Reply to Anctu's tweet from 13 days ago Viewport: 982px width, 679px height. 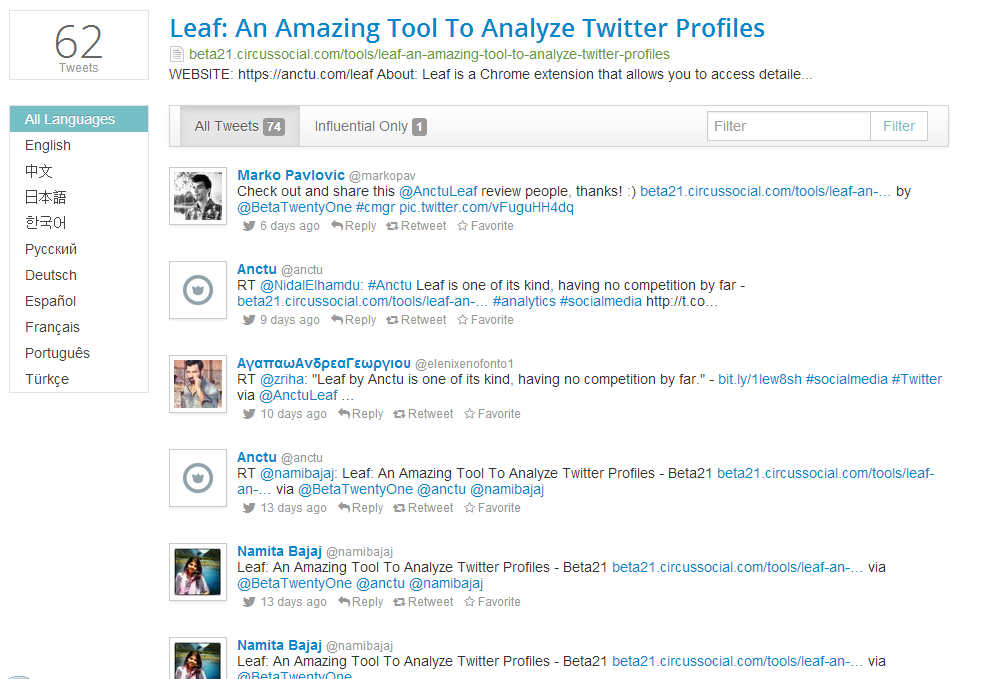pyautogui.click(x=360, y=508)
